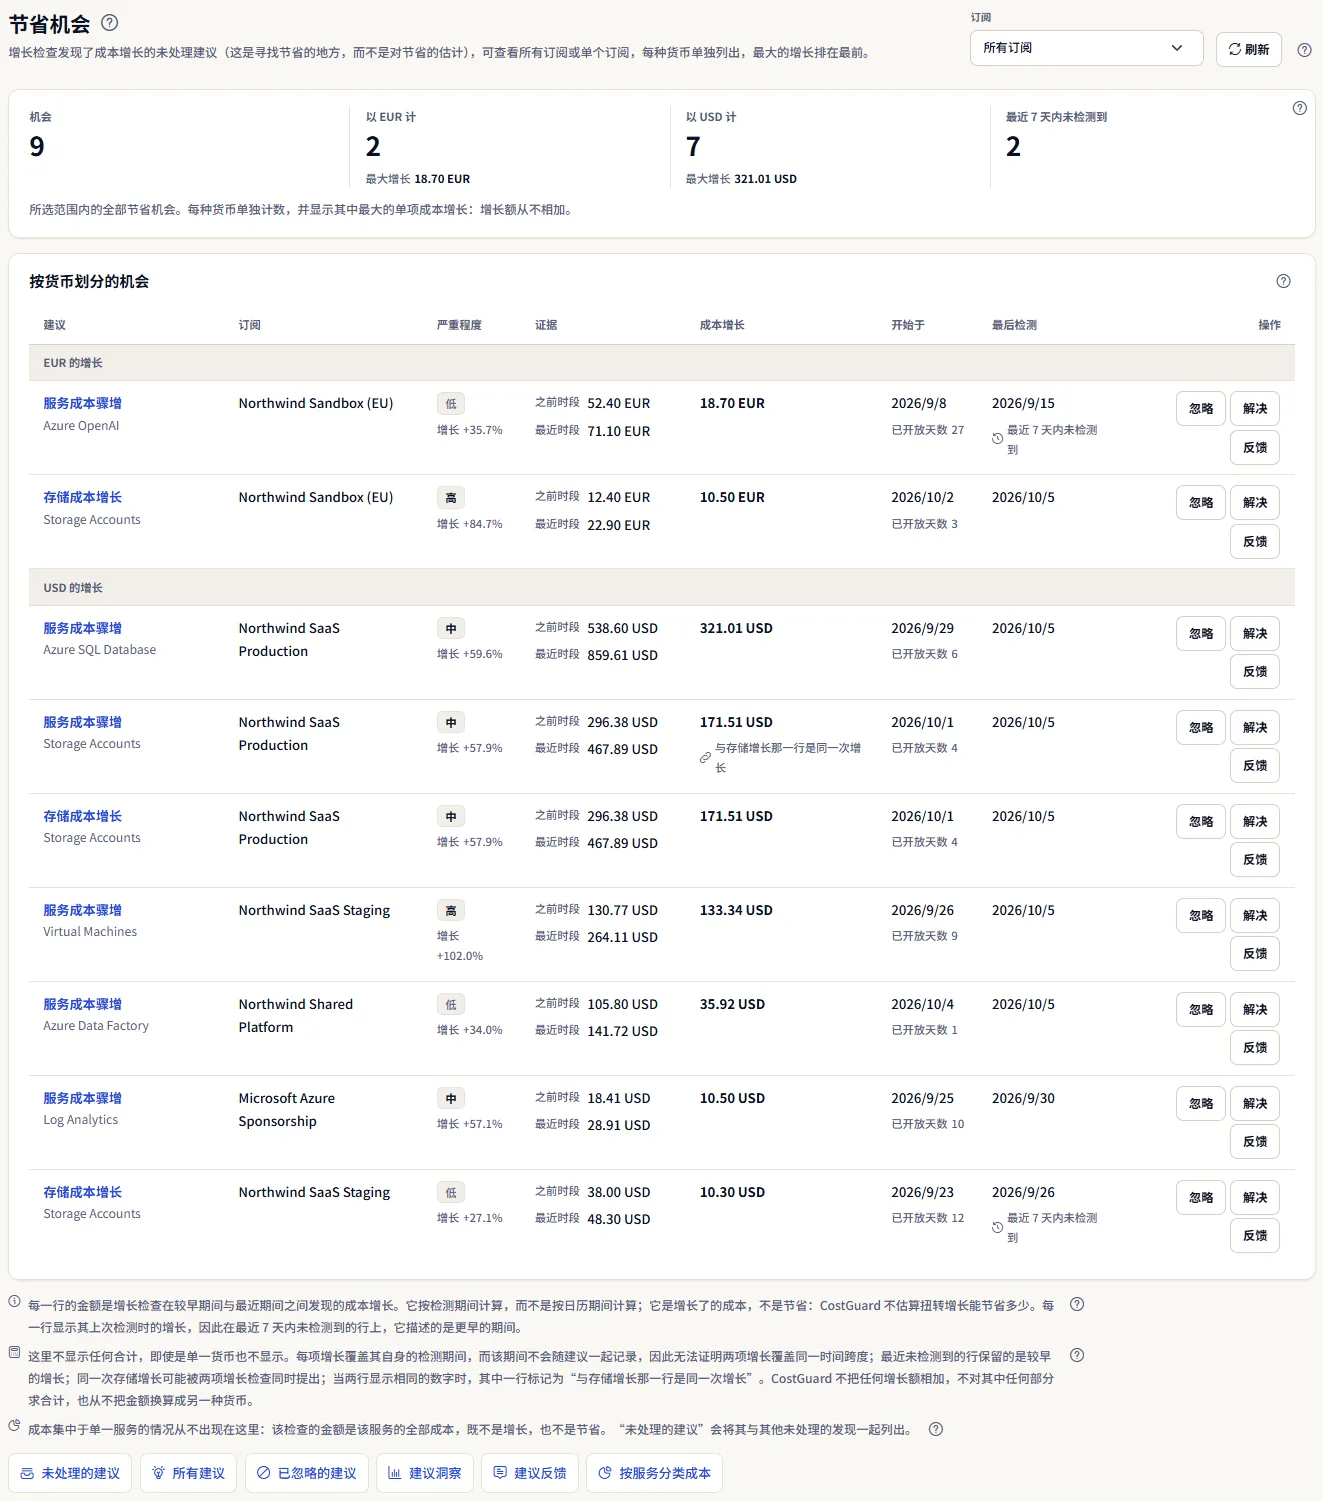Click 解决 in the Azure Data Factory row

(x=1255, y=1009)
